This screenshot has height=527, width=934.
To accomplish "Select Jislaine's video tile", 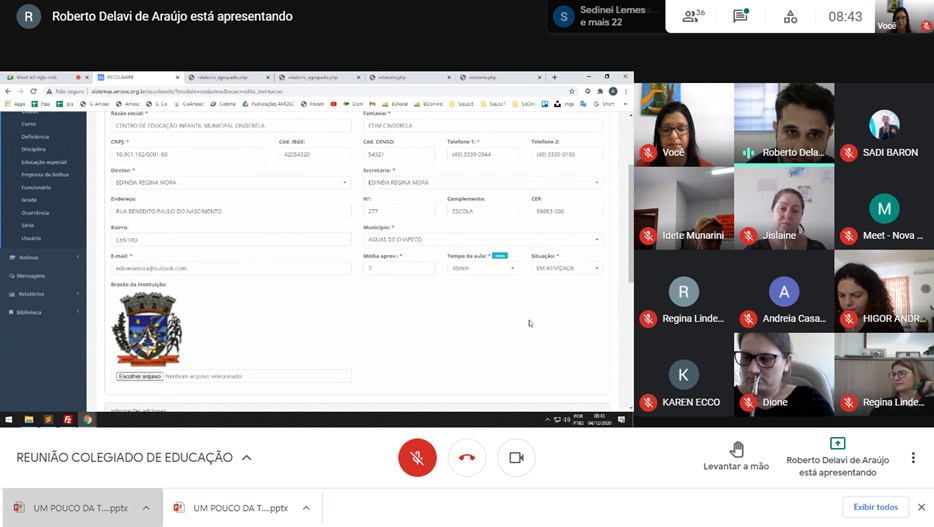I will click(783, 207).
